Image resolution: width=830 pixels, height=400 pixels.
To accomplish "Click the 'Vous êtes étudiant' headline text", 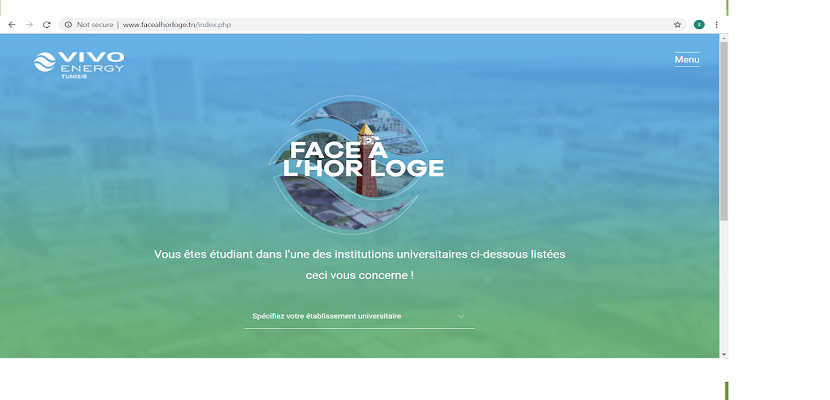I will coord(359,254).
